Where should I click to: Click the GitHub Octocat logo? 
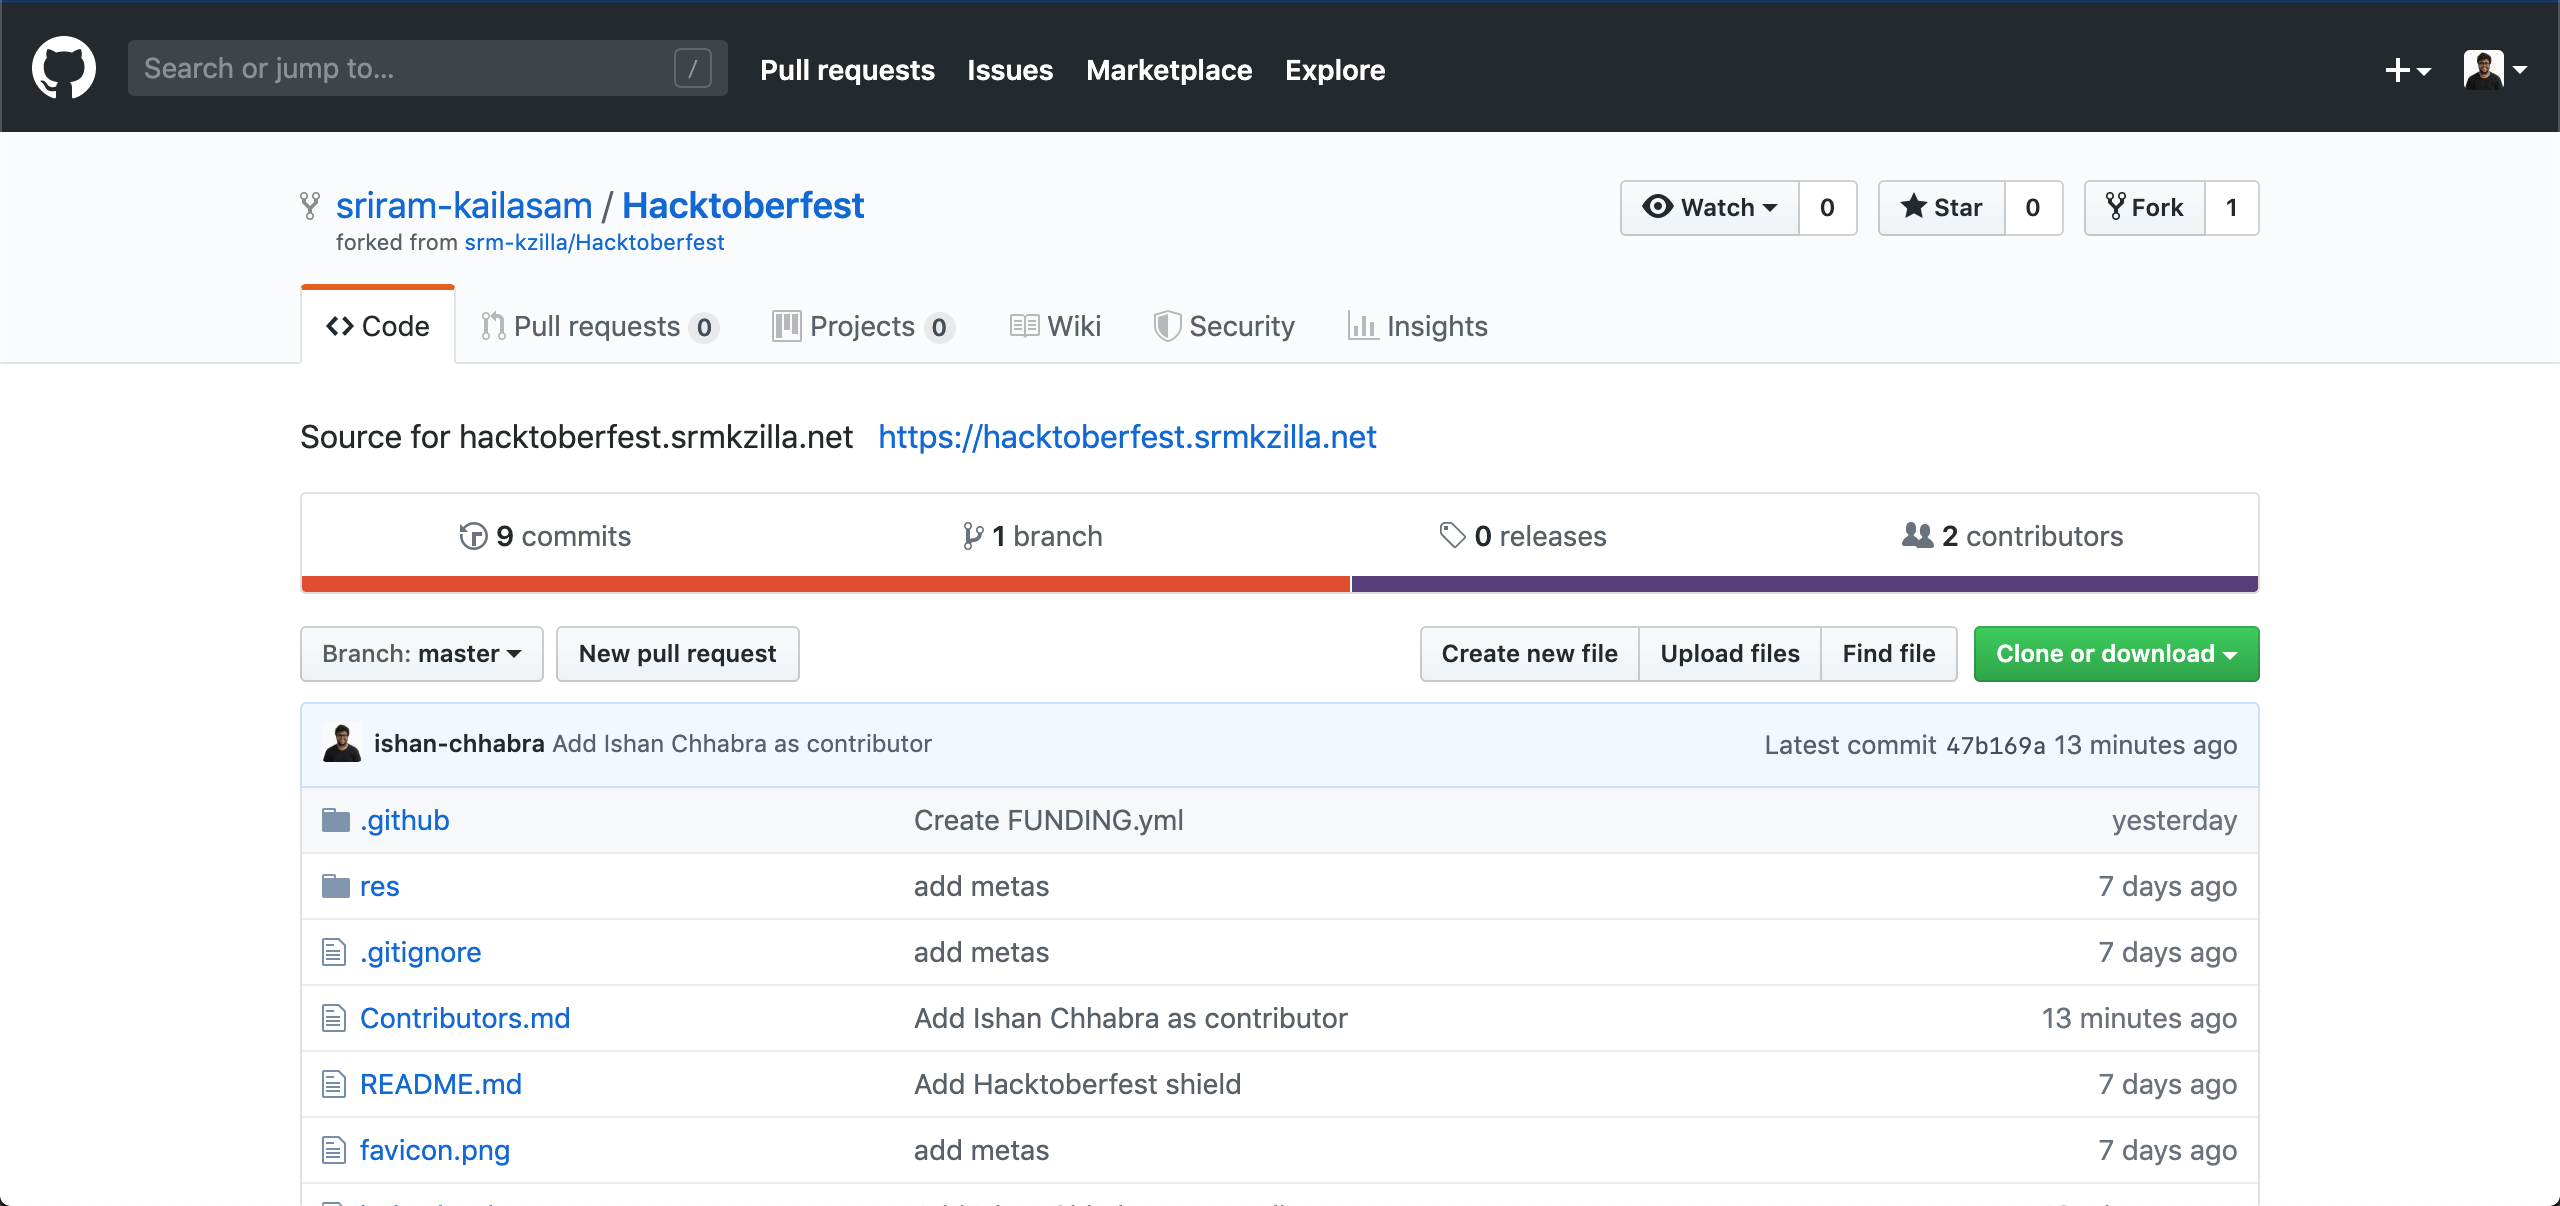[64, 68]
